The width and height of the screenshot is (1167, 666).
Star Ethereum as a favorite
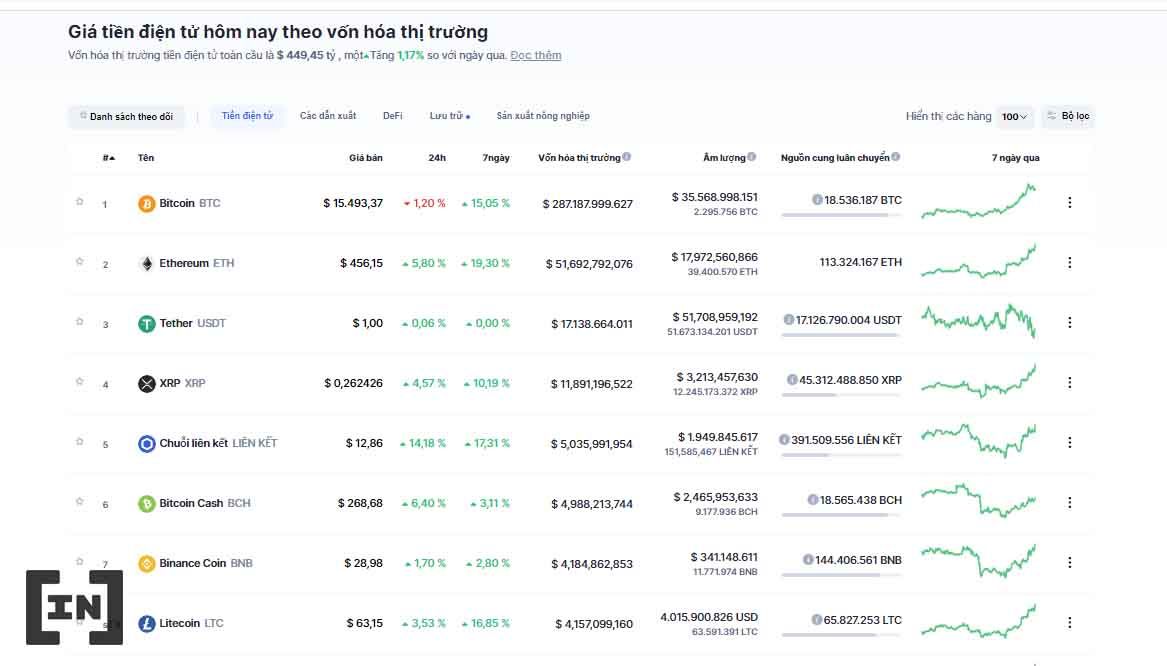[x=80, y=262]
